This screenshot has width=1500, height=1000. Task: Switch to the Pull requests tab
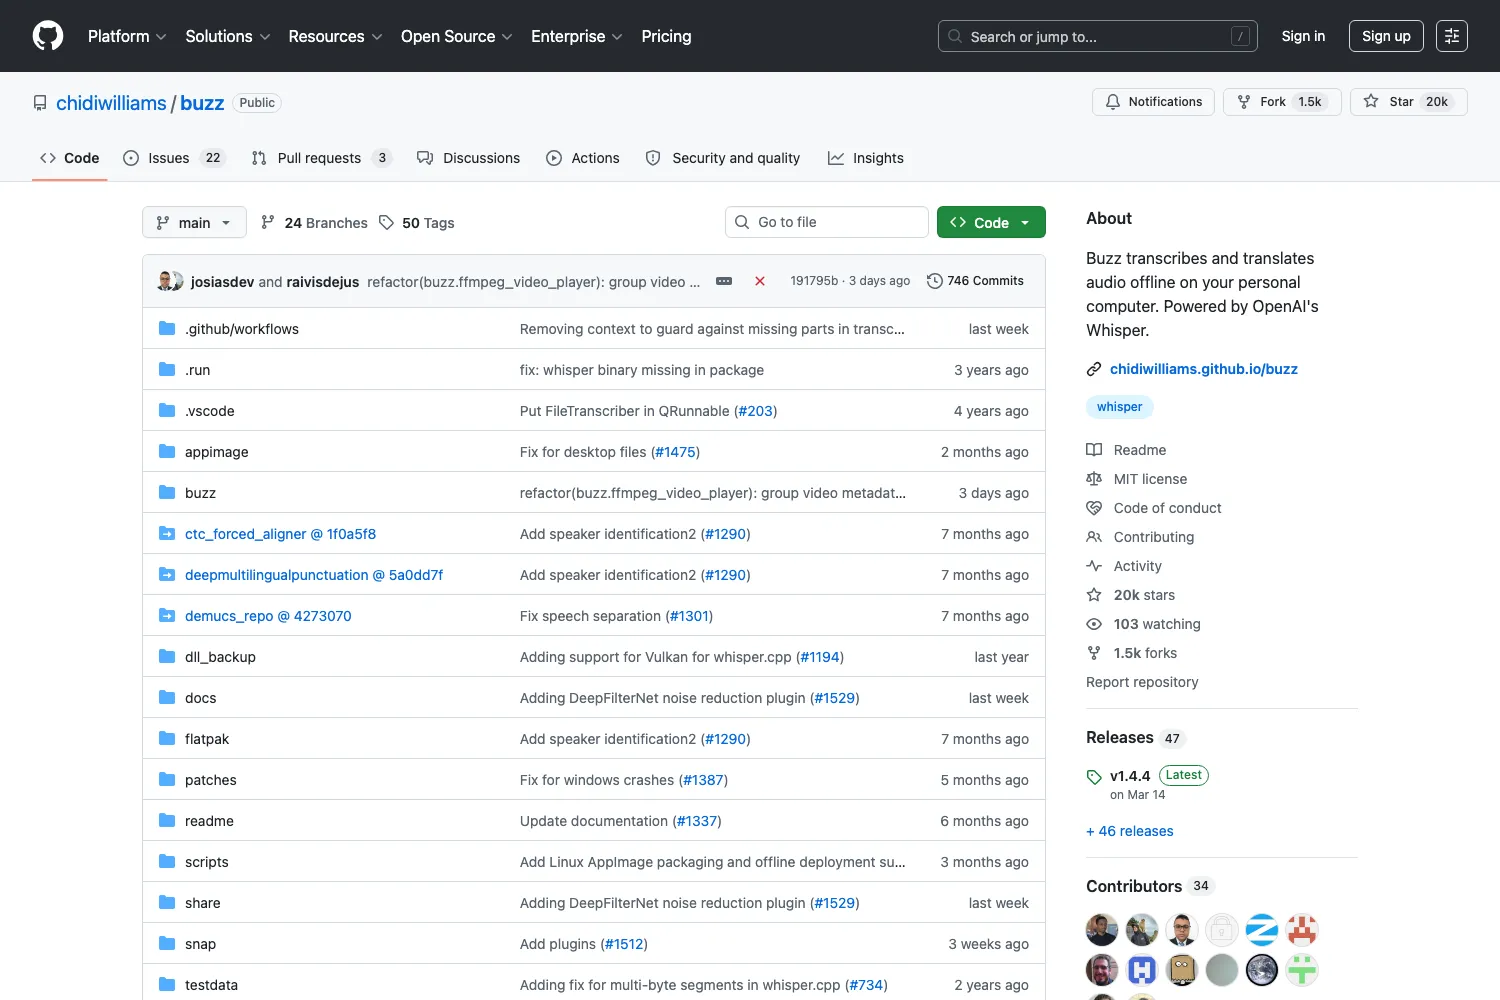(321, 158)
